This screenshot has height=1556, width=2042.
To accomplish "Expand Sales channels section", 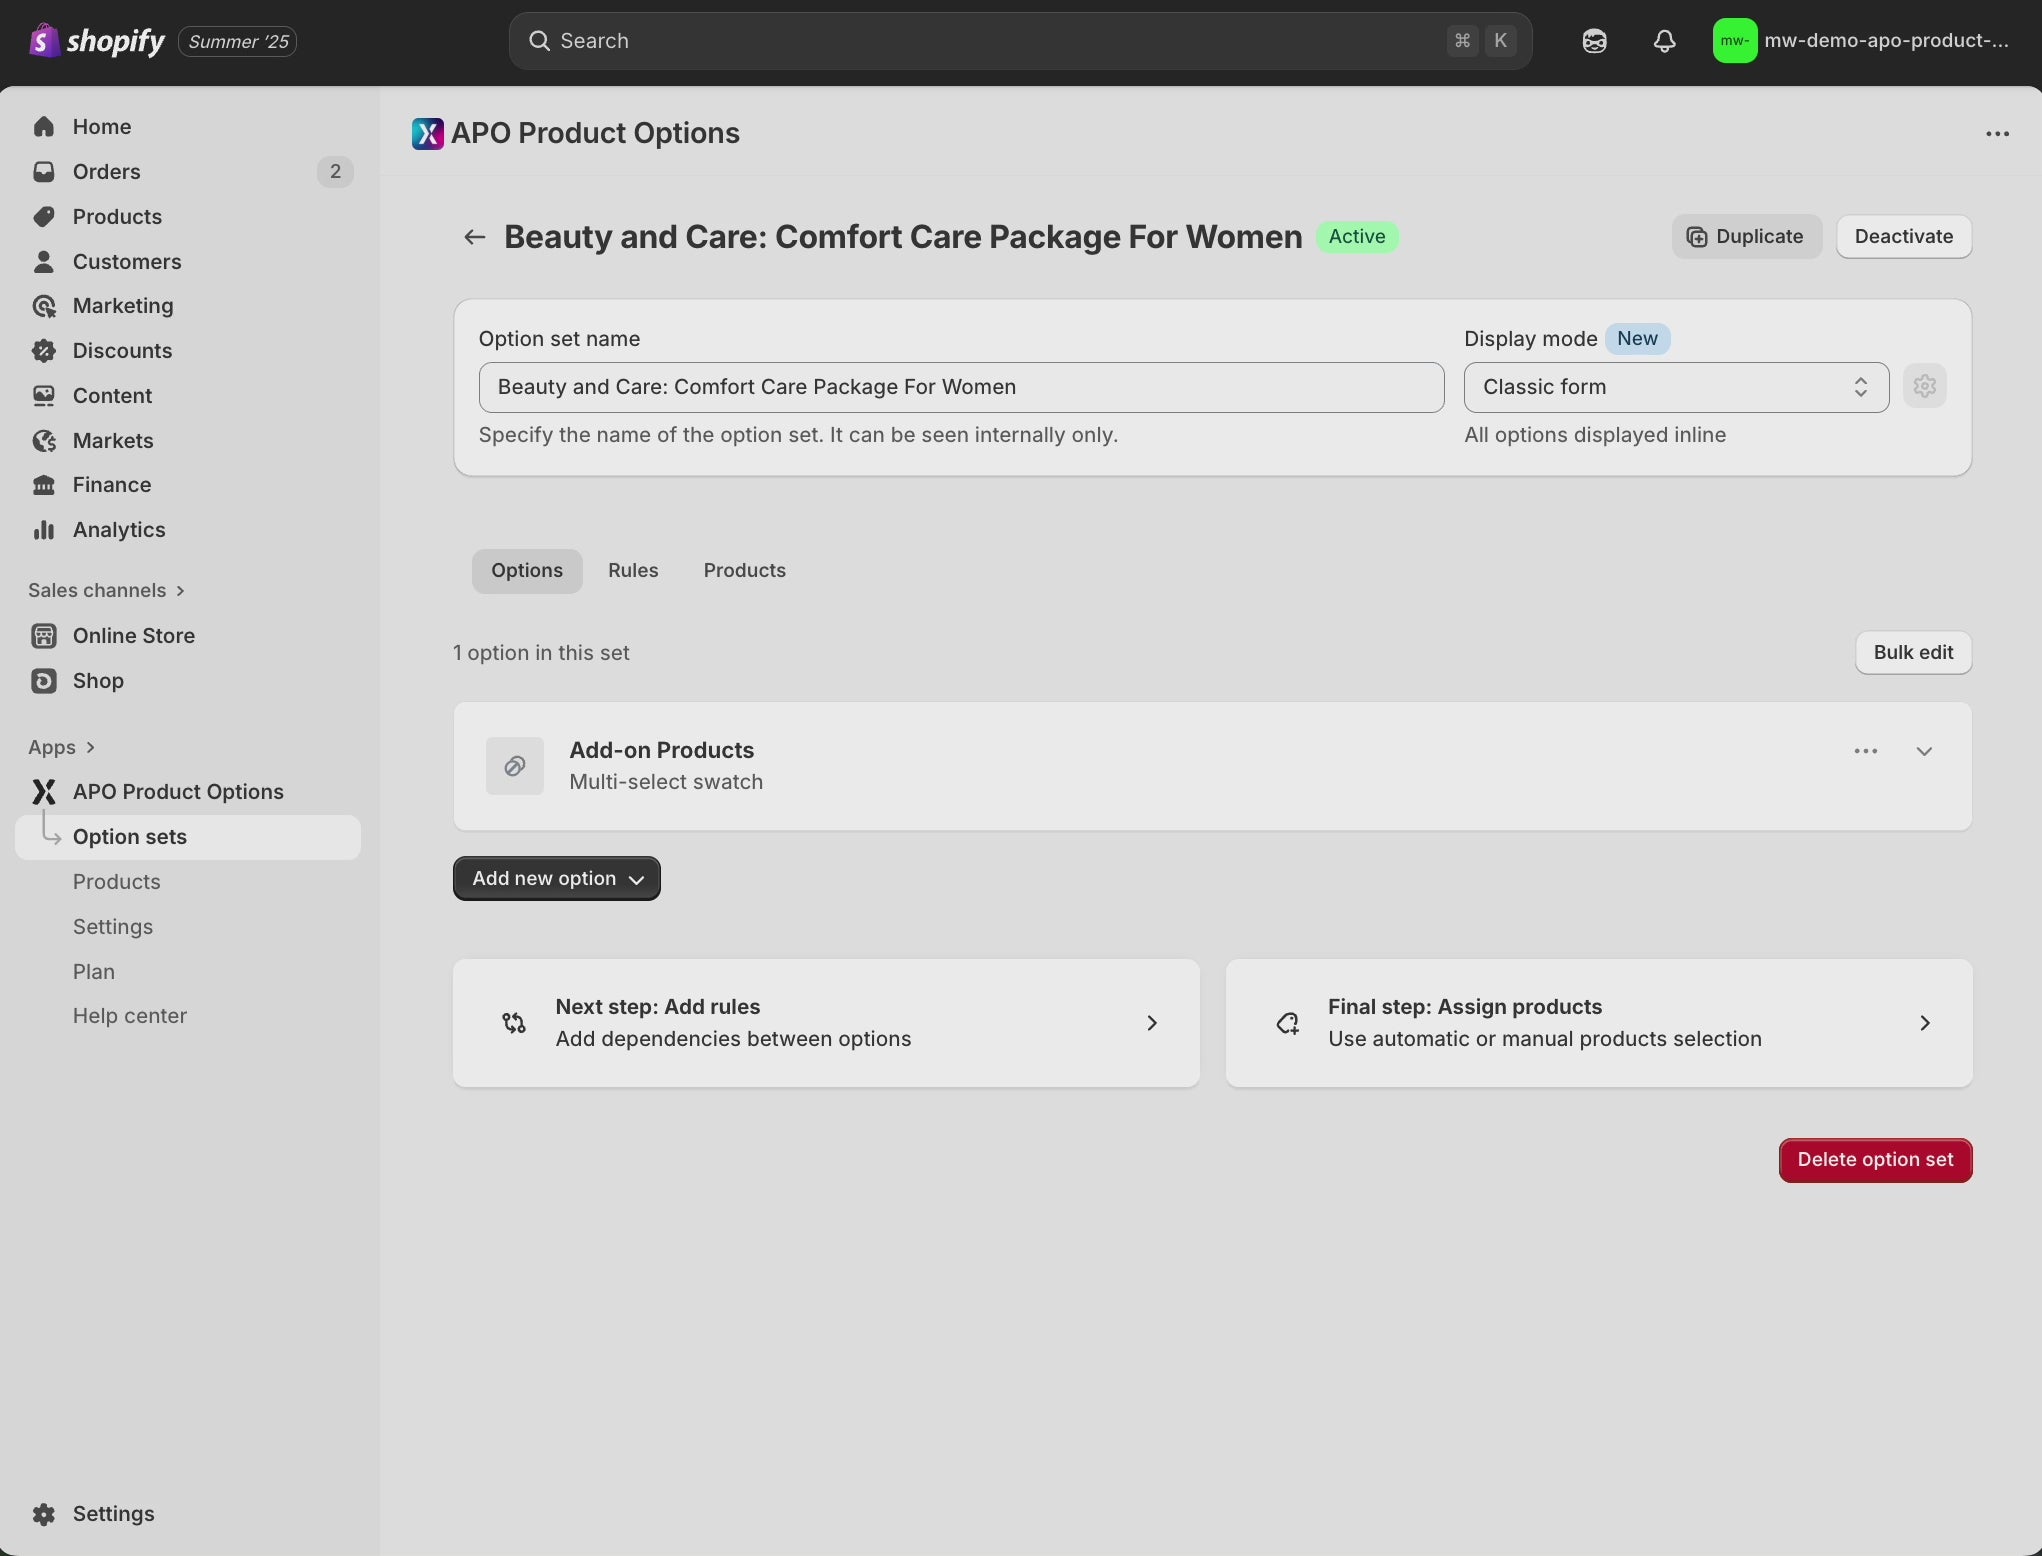I will pyautogui.click(x=107, y=590).
